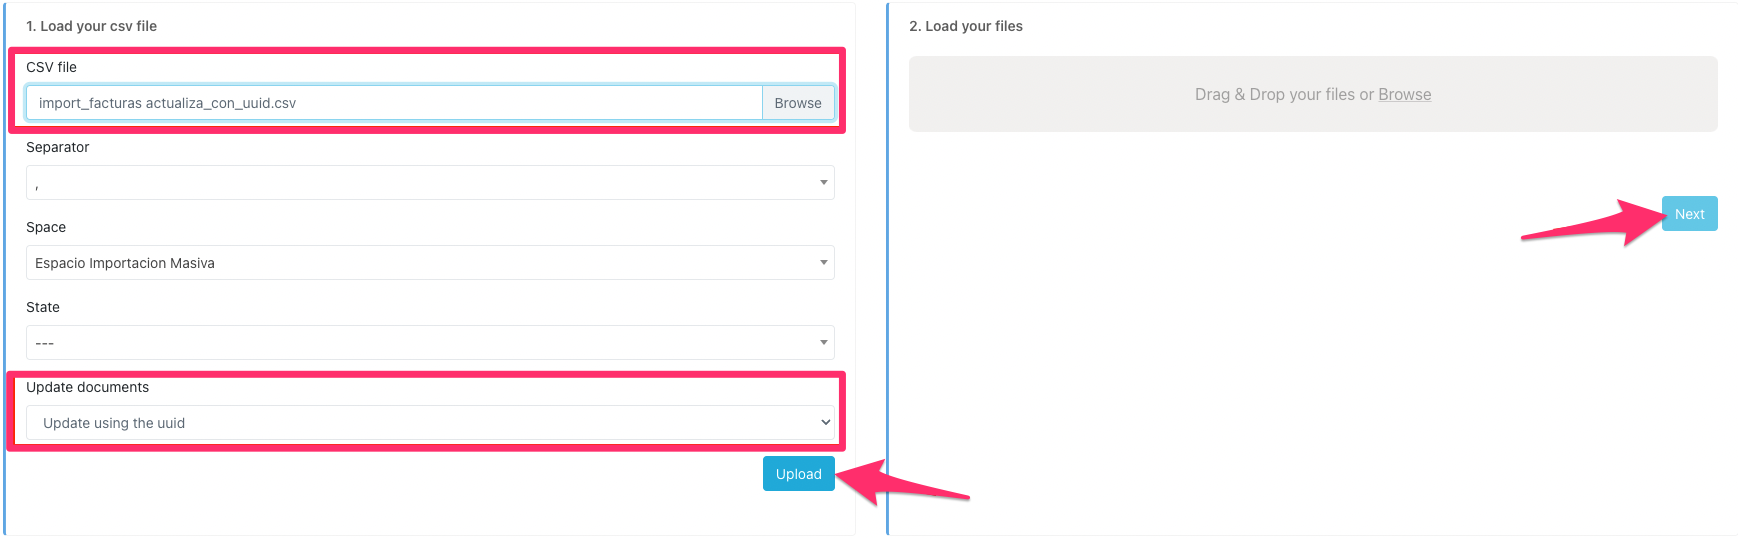Click the Separator field's arrow icon
The width and height of the screenshot is (1738, 538).
pyautogui.click(x=823, y=183)
